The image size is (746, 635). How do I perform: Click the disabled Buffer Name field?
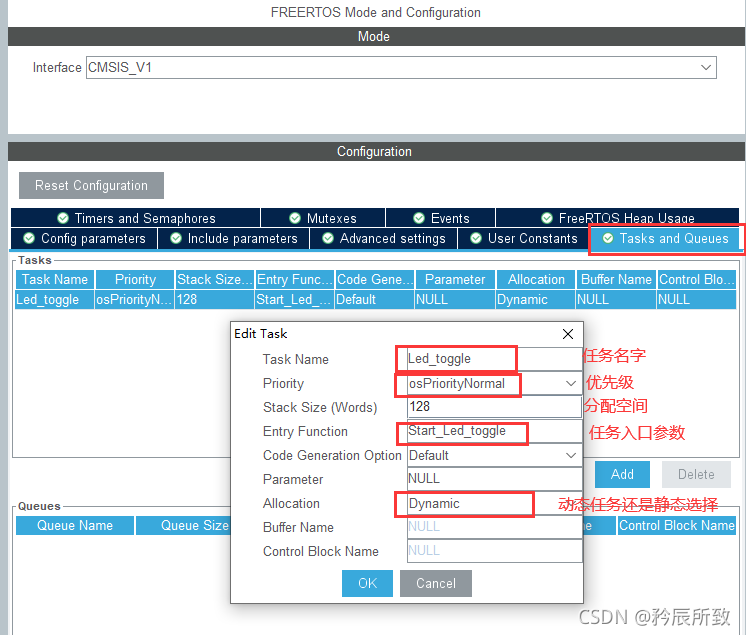[x=494, y=527]
